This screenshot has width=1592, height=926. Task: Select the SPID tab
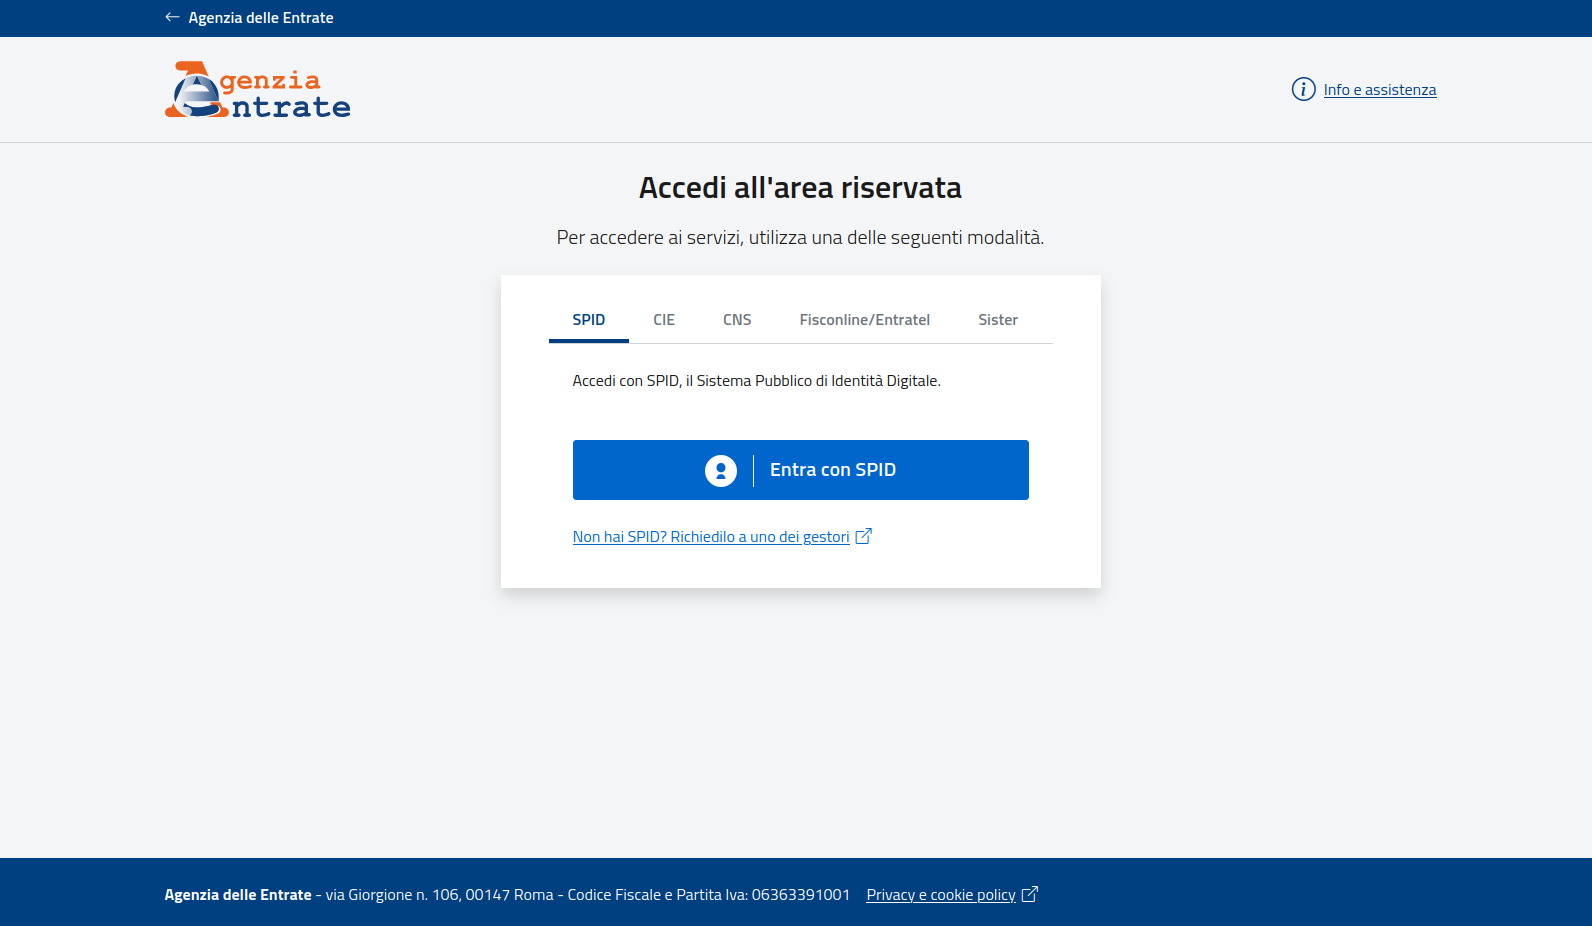tap(589, 320)
